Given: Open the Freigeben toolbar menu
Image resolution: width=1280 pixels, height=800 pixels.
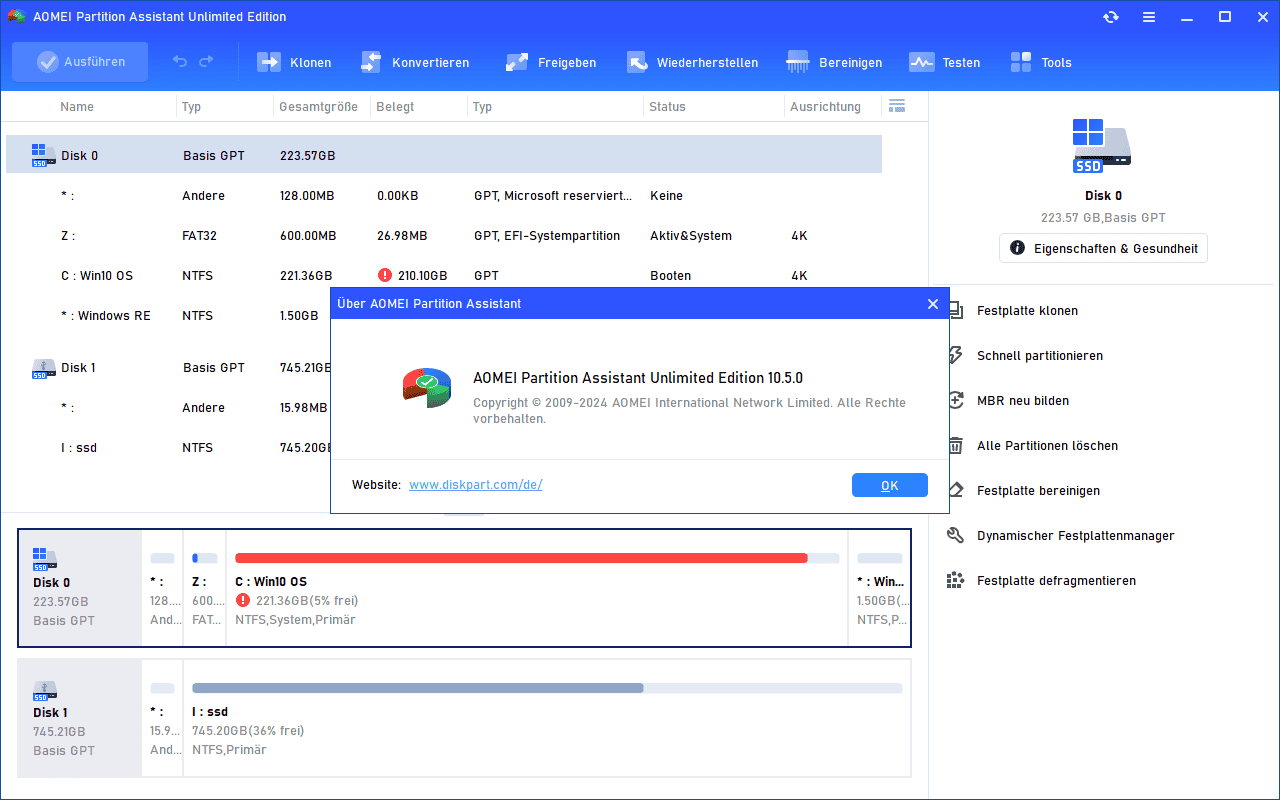Looking at the screenshot, I should coord(550,62).
